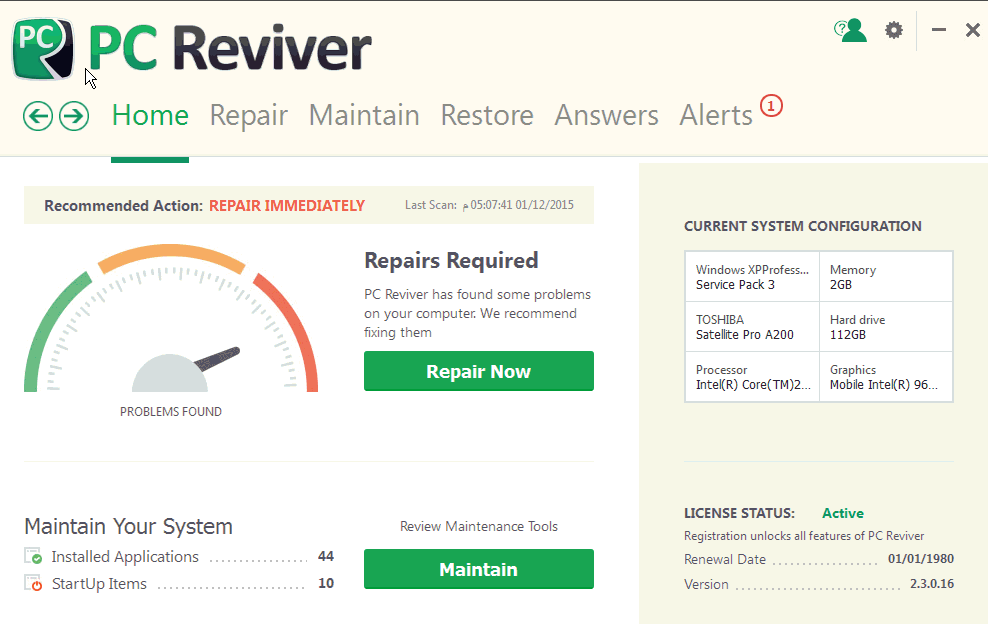This screenshot has height=624, width=988.
Task: Click the Processor cell in system configuration
Action: coord(751,377)
